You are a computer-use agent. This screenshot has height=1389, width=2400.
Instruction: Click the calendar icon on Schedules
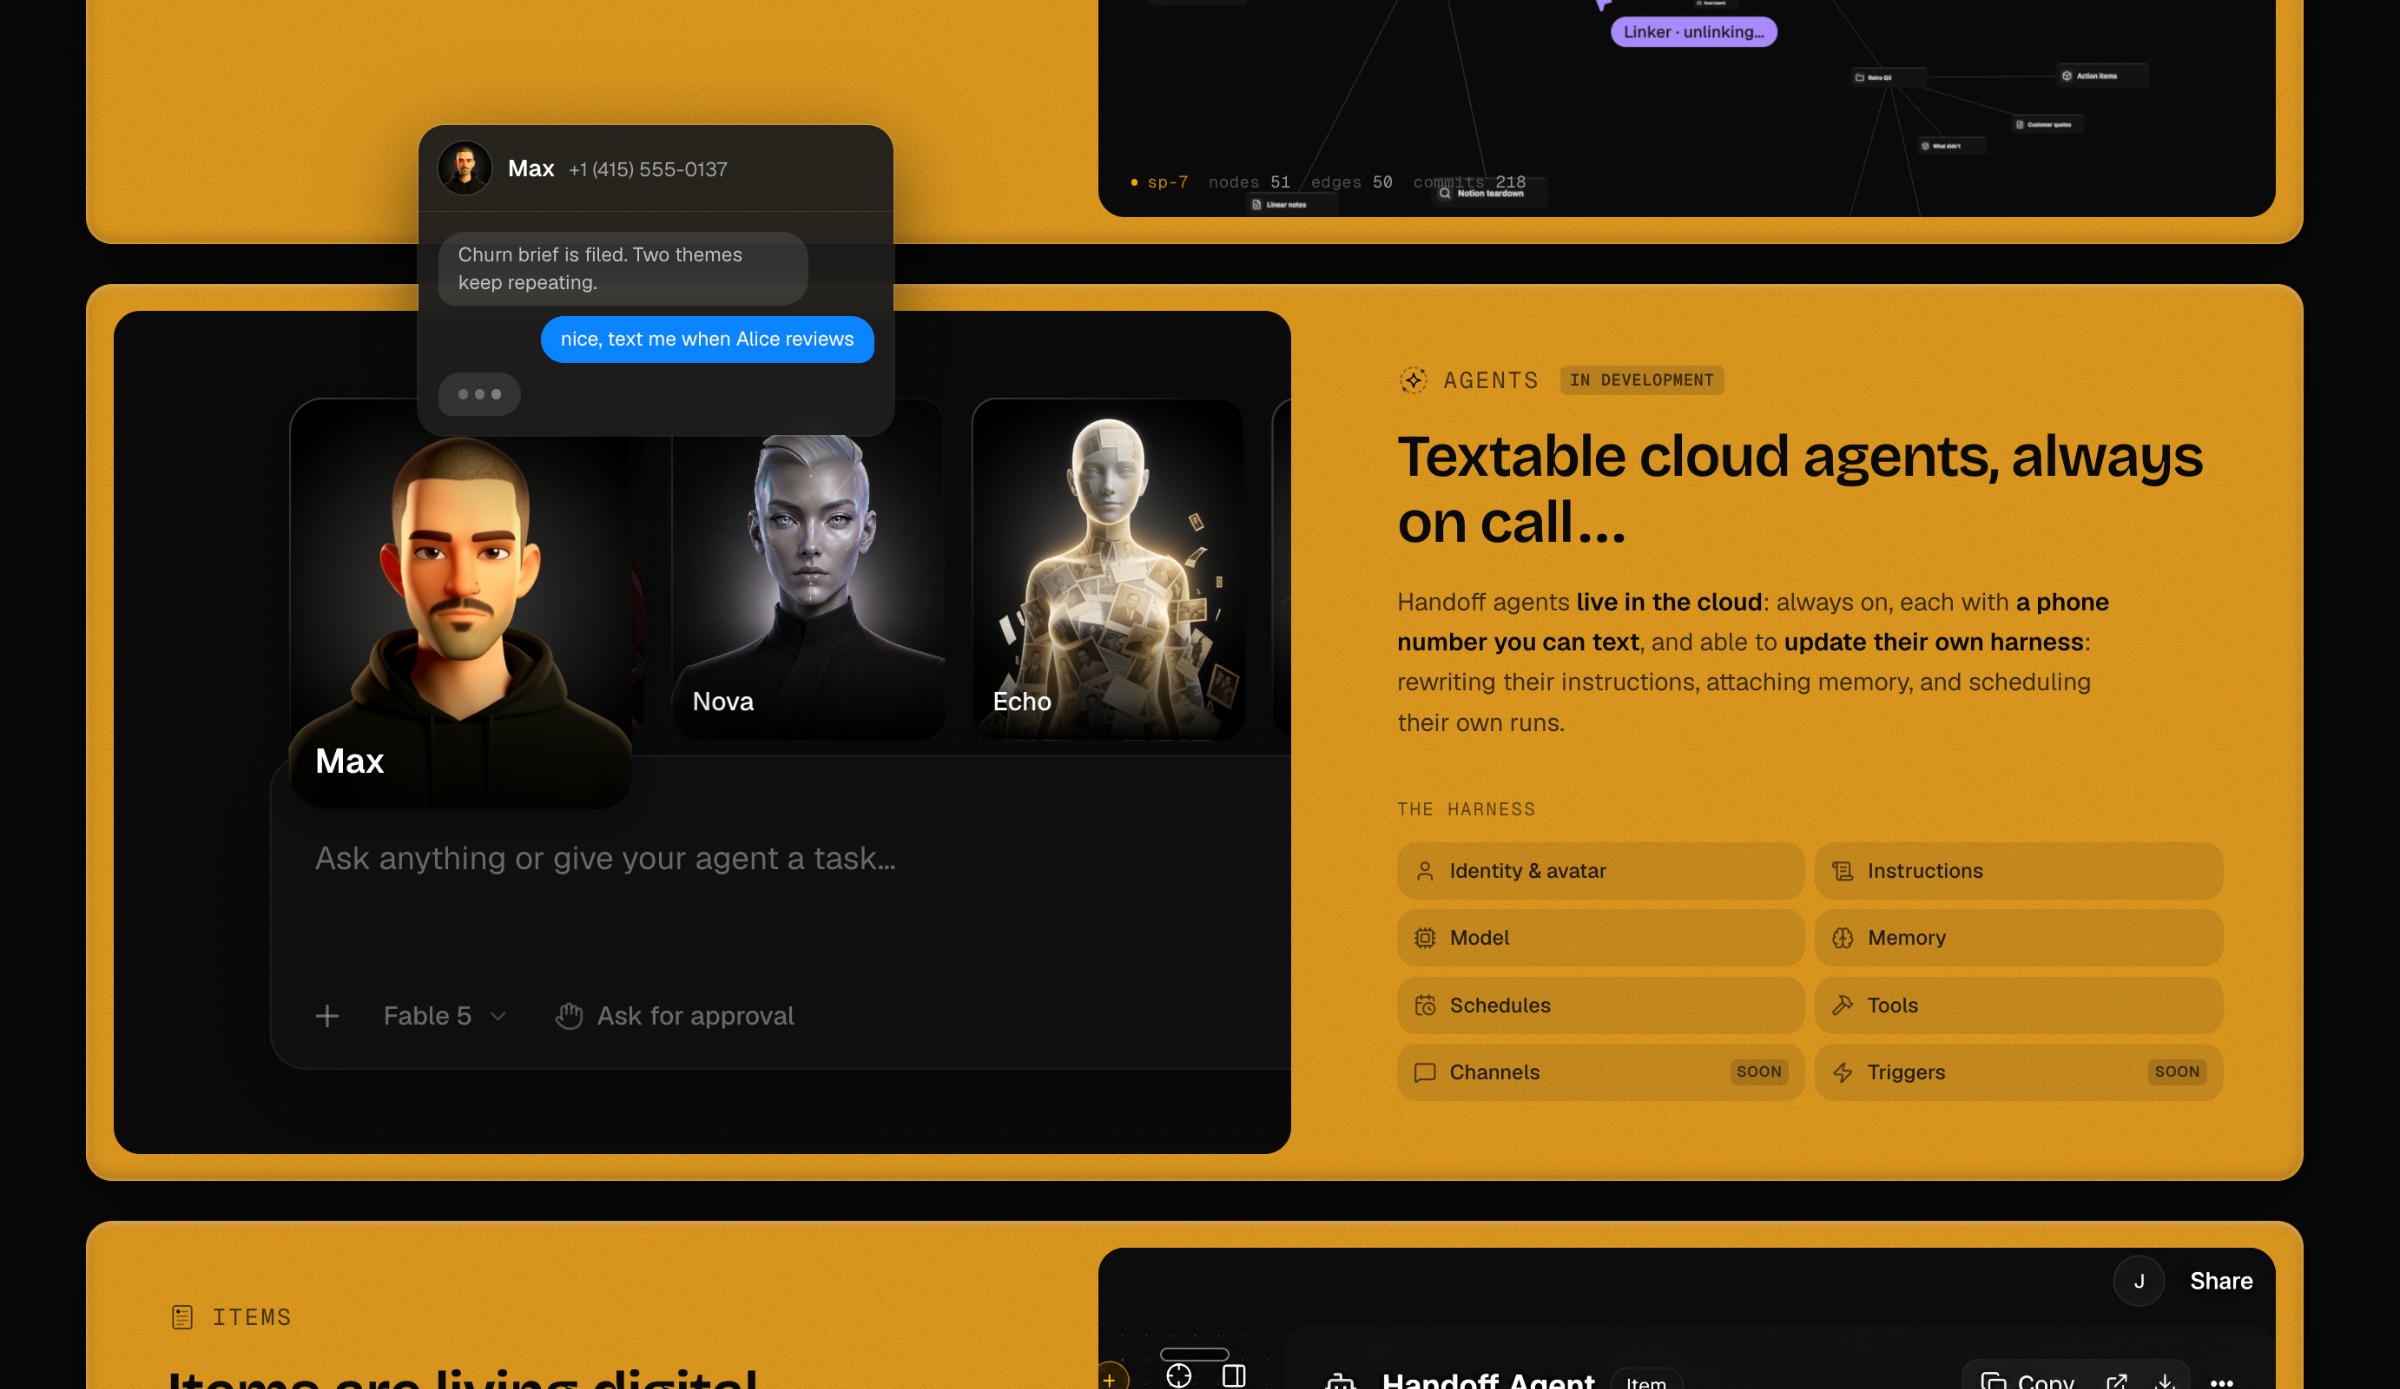(1425, 1005)
